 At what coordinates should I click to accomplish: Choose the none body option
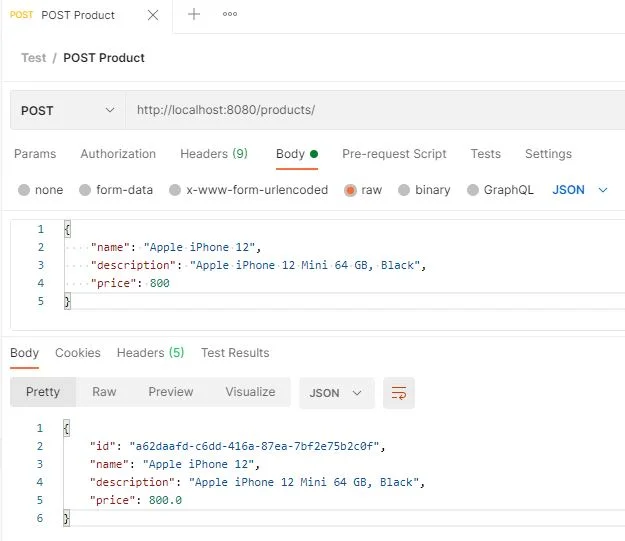[24, 190]
